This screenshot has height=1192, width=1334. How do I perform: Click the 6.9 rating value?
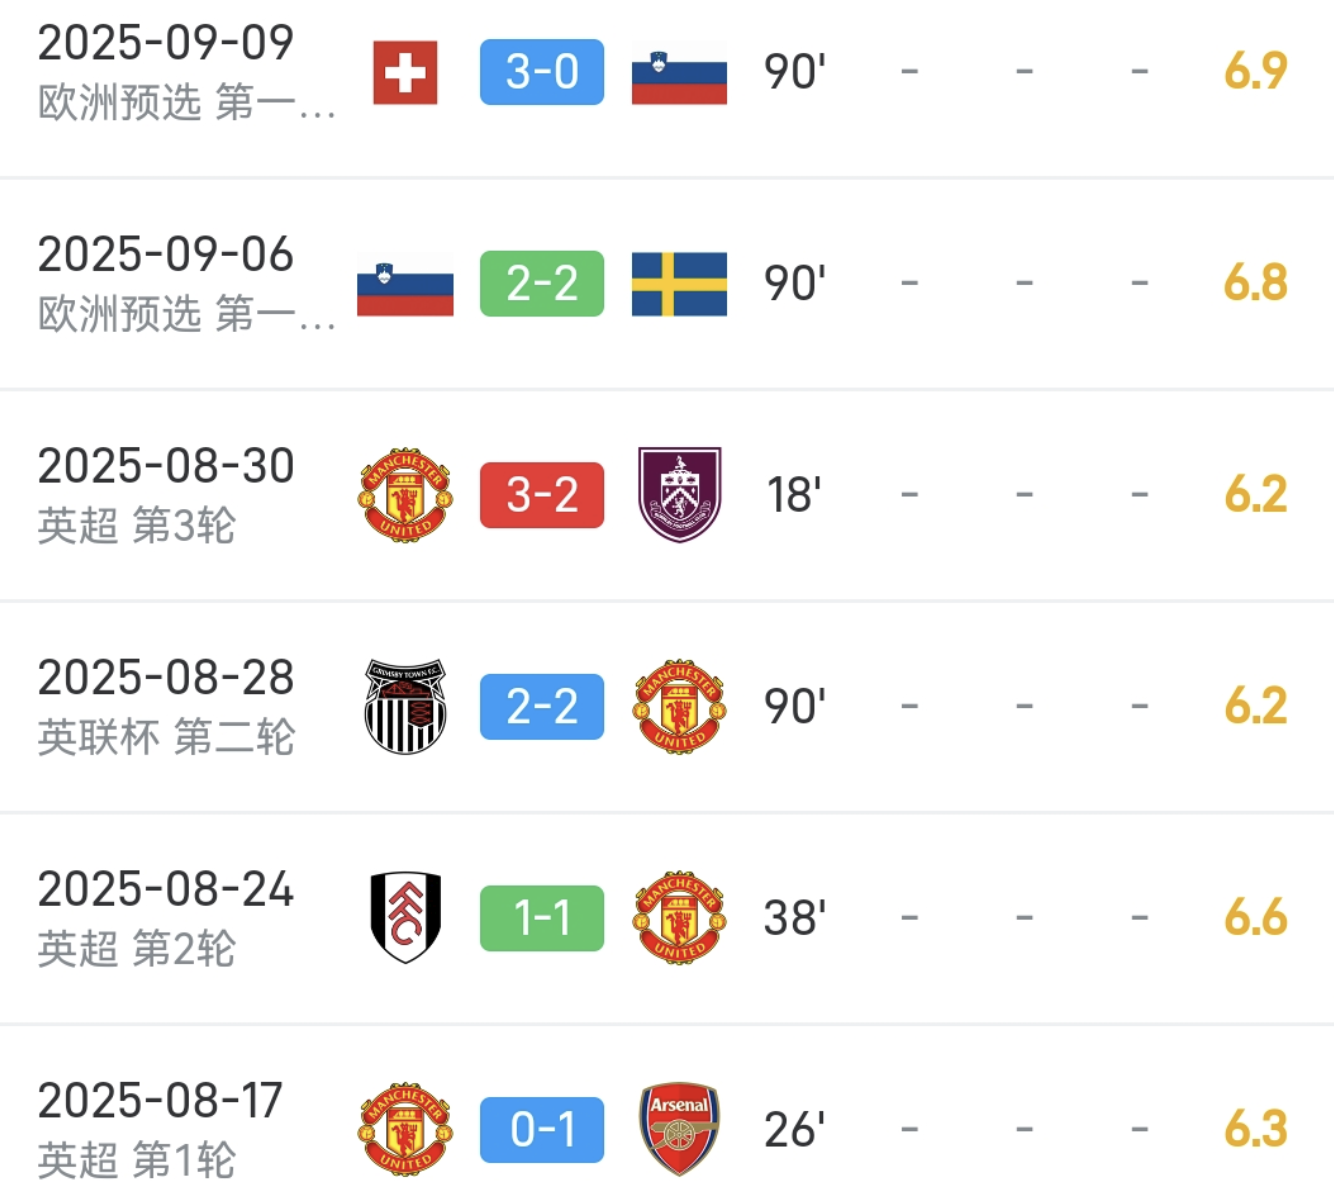[x=1255, y=71]
